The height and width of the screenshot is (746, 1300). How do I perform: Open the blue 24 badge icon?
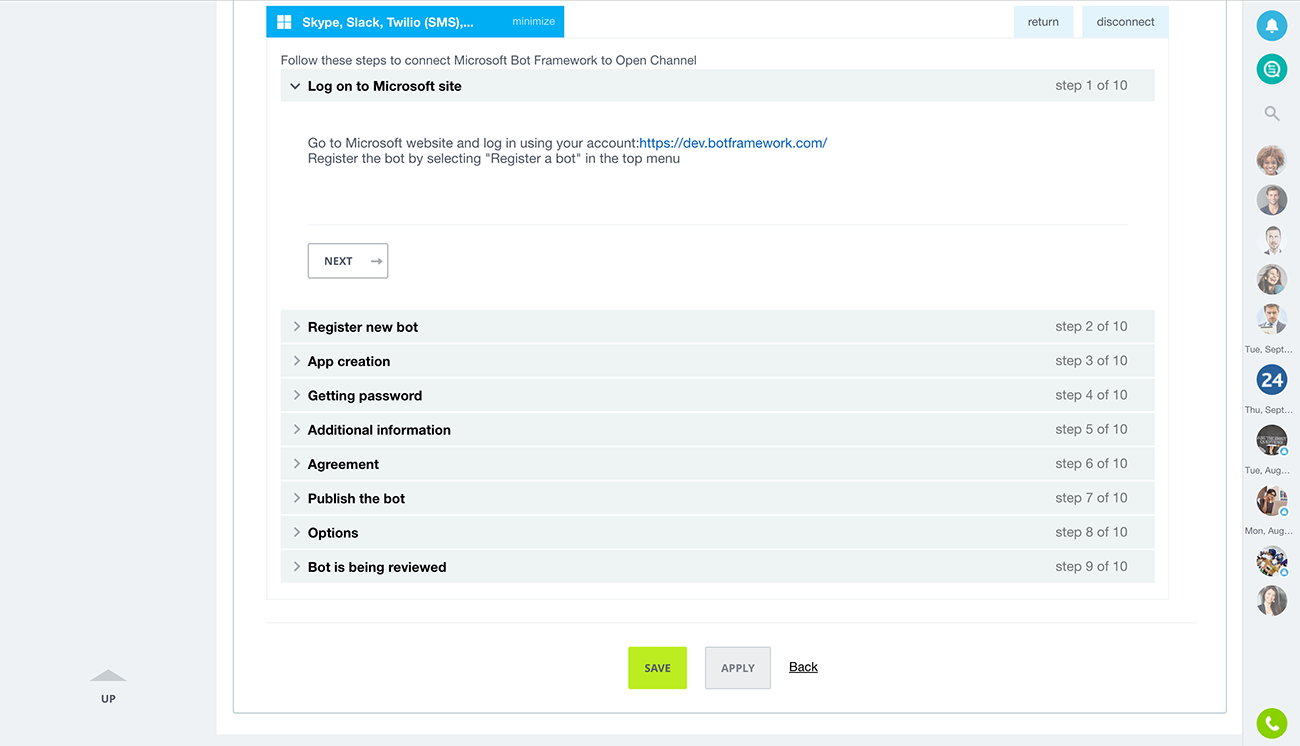coord(1271,380)
